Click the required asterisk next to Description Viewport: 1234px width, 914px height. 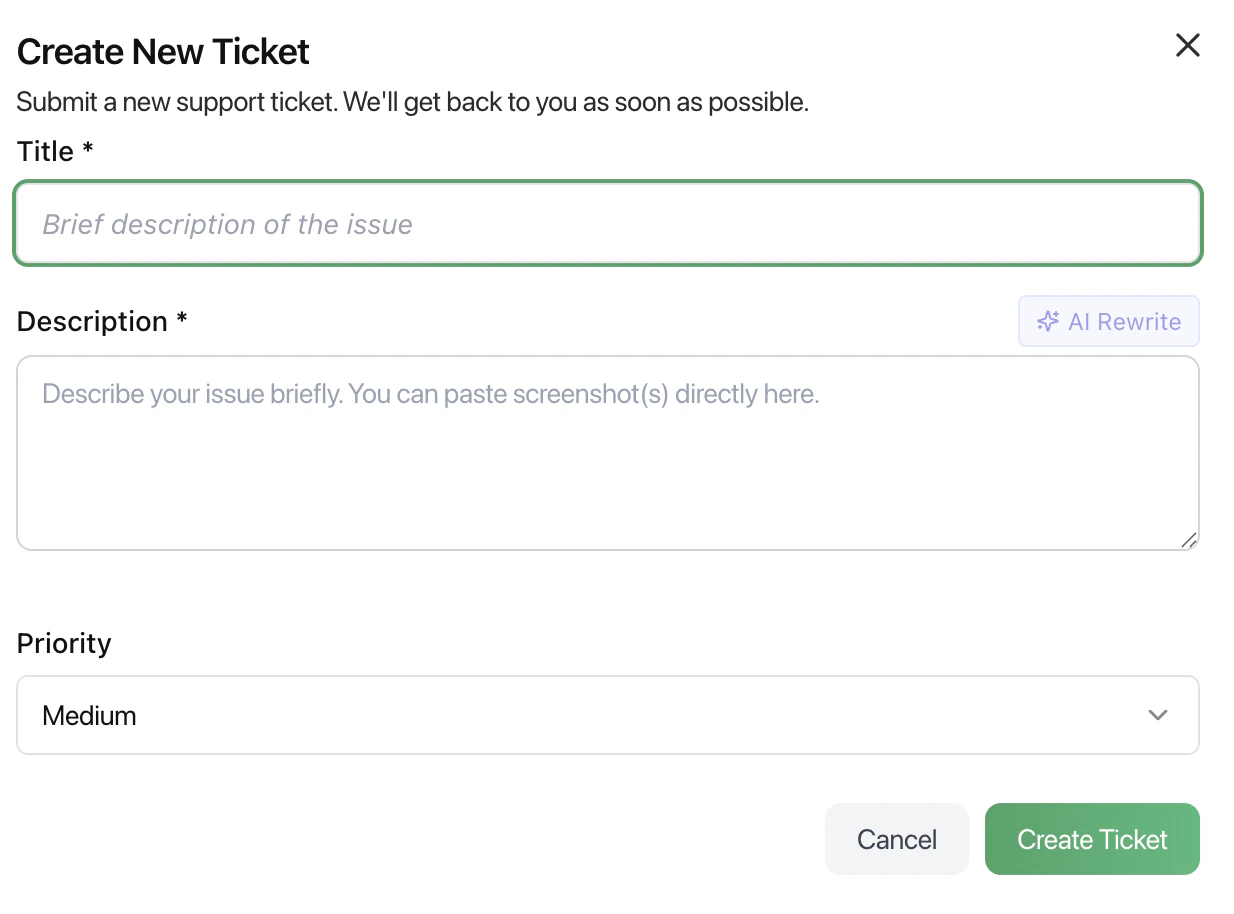point(182,320)
